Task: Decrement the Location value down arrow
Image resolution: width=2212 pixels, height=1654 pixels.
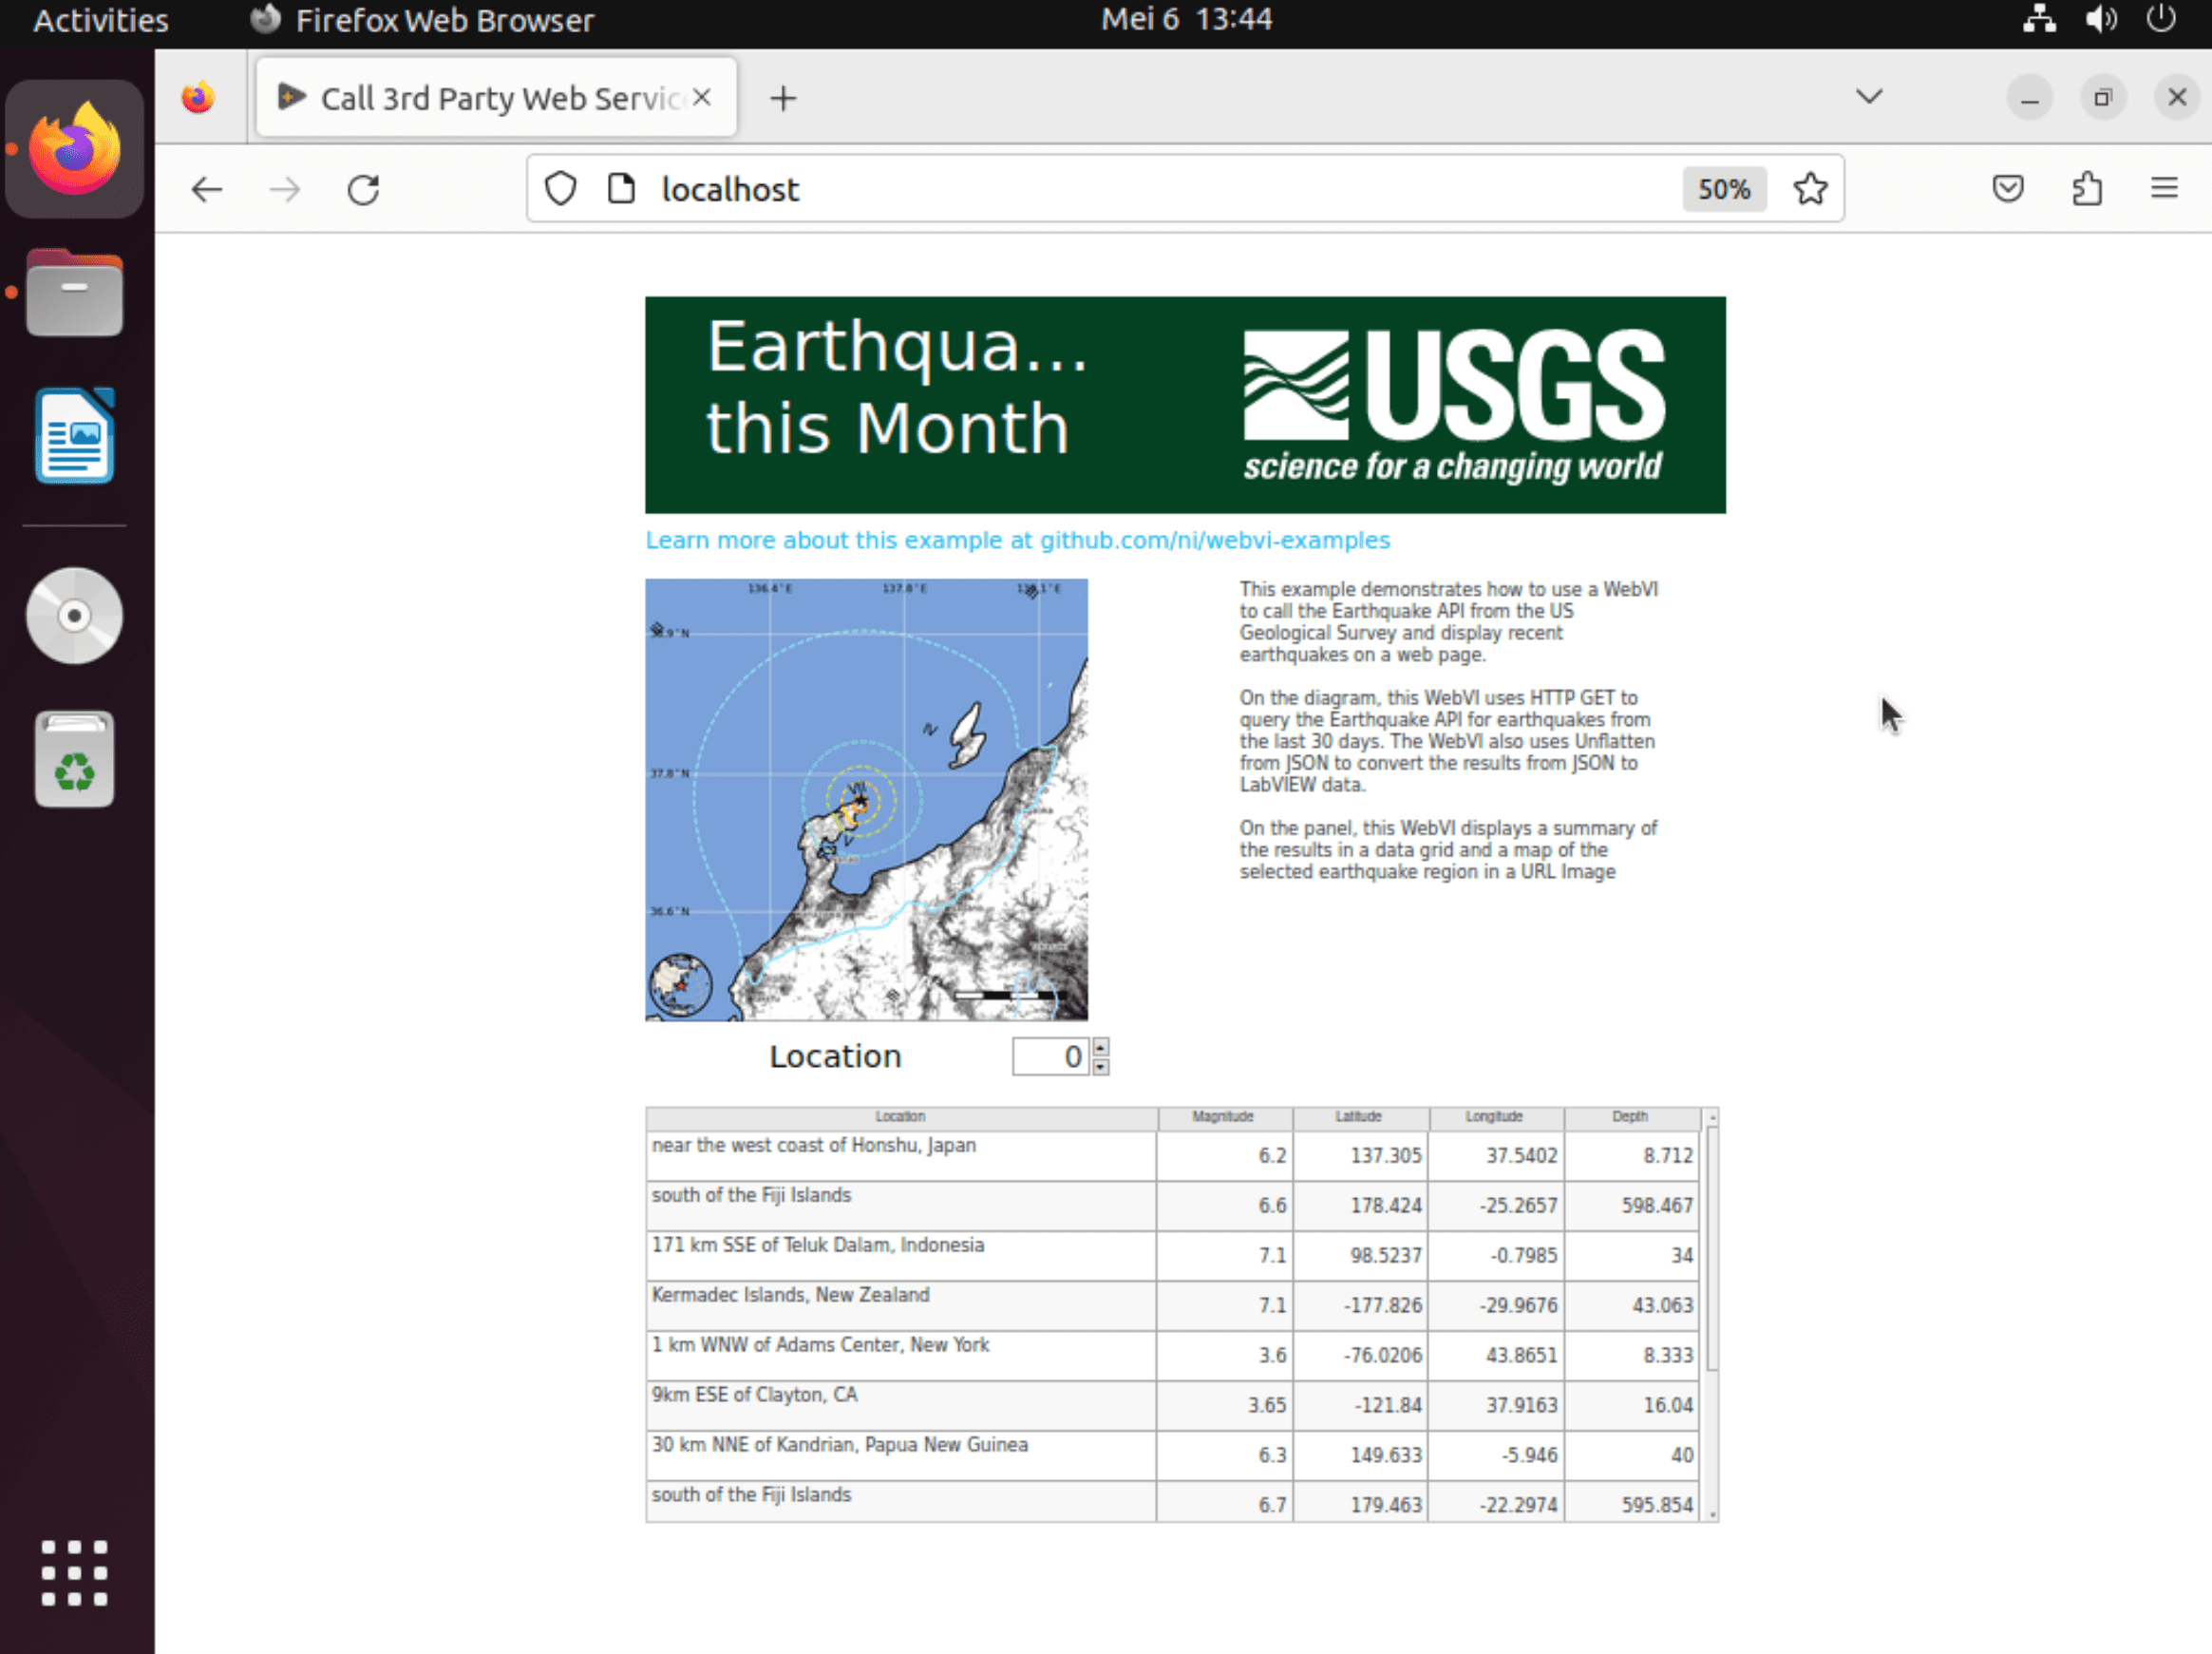Action: pos(1101,1066)
